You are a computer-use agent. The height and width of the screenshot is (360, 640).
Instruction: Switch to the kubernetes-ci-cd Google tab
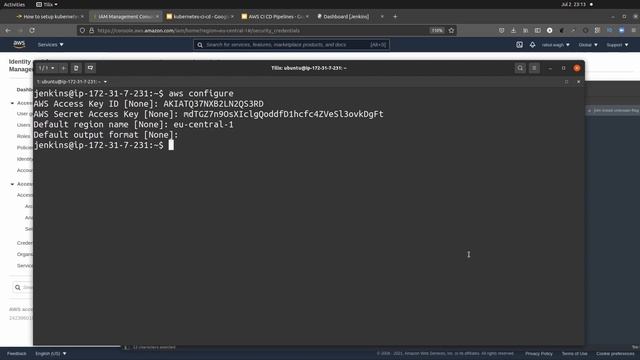pos(200,17)
